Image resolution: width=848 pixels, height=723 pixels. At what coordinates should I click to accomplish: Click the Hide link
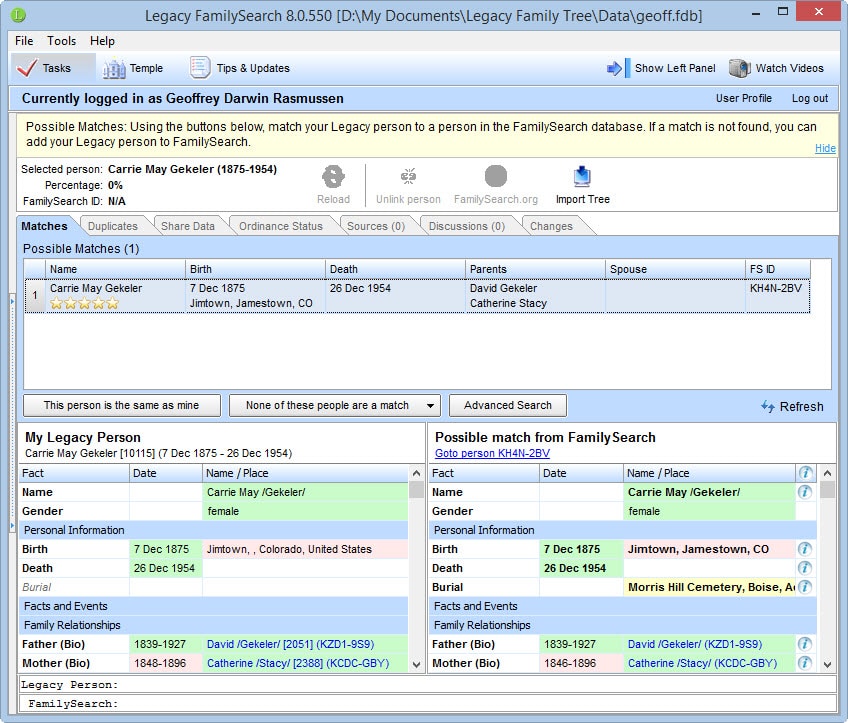[825, 148]
